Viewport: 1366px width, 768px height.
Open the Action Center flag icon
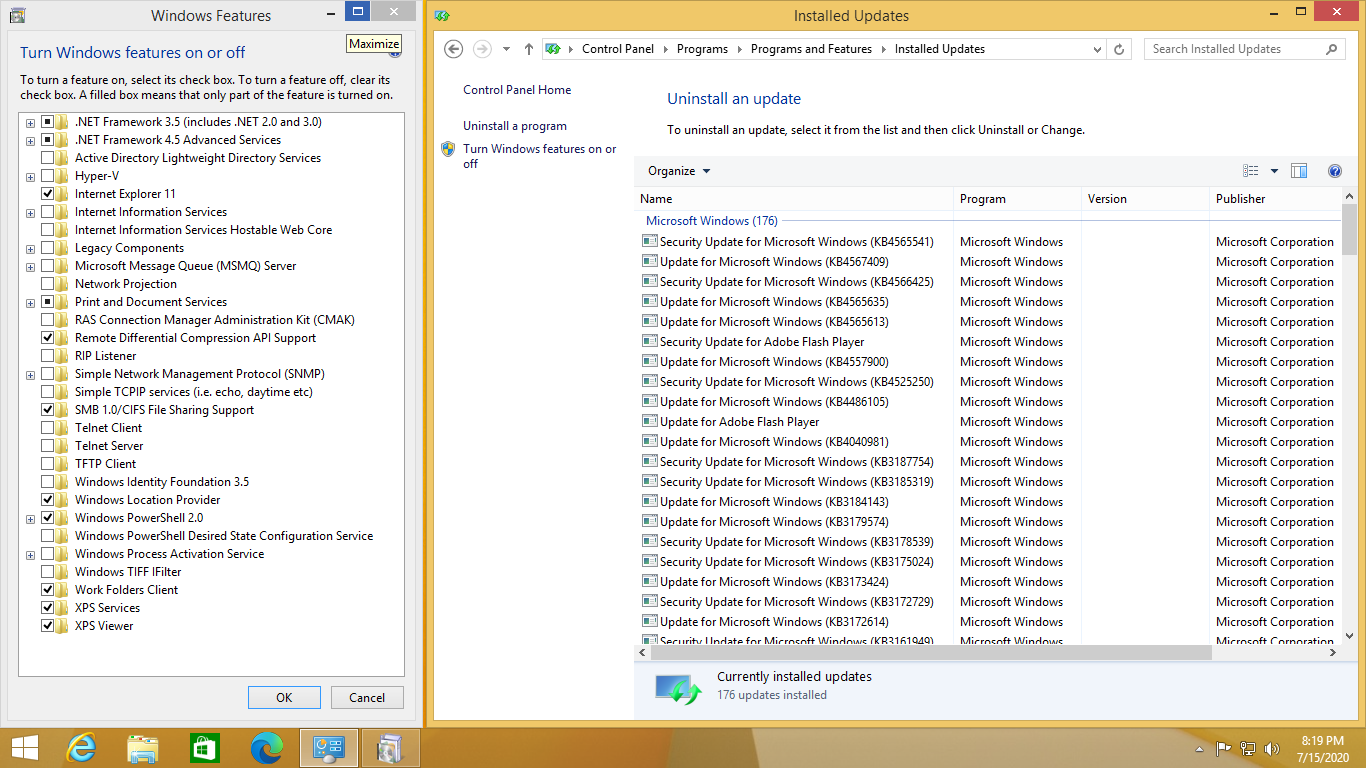point(1223,748)
